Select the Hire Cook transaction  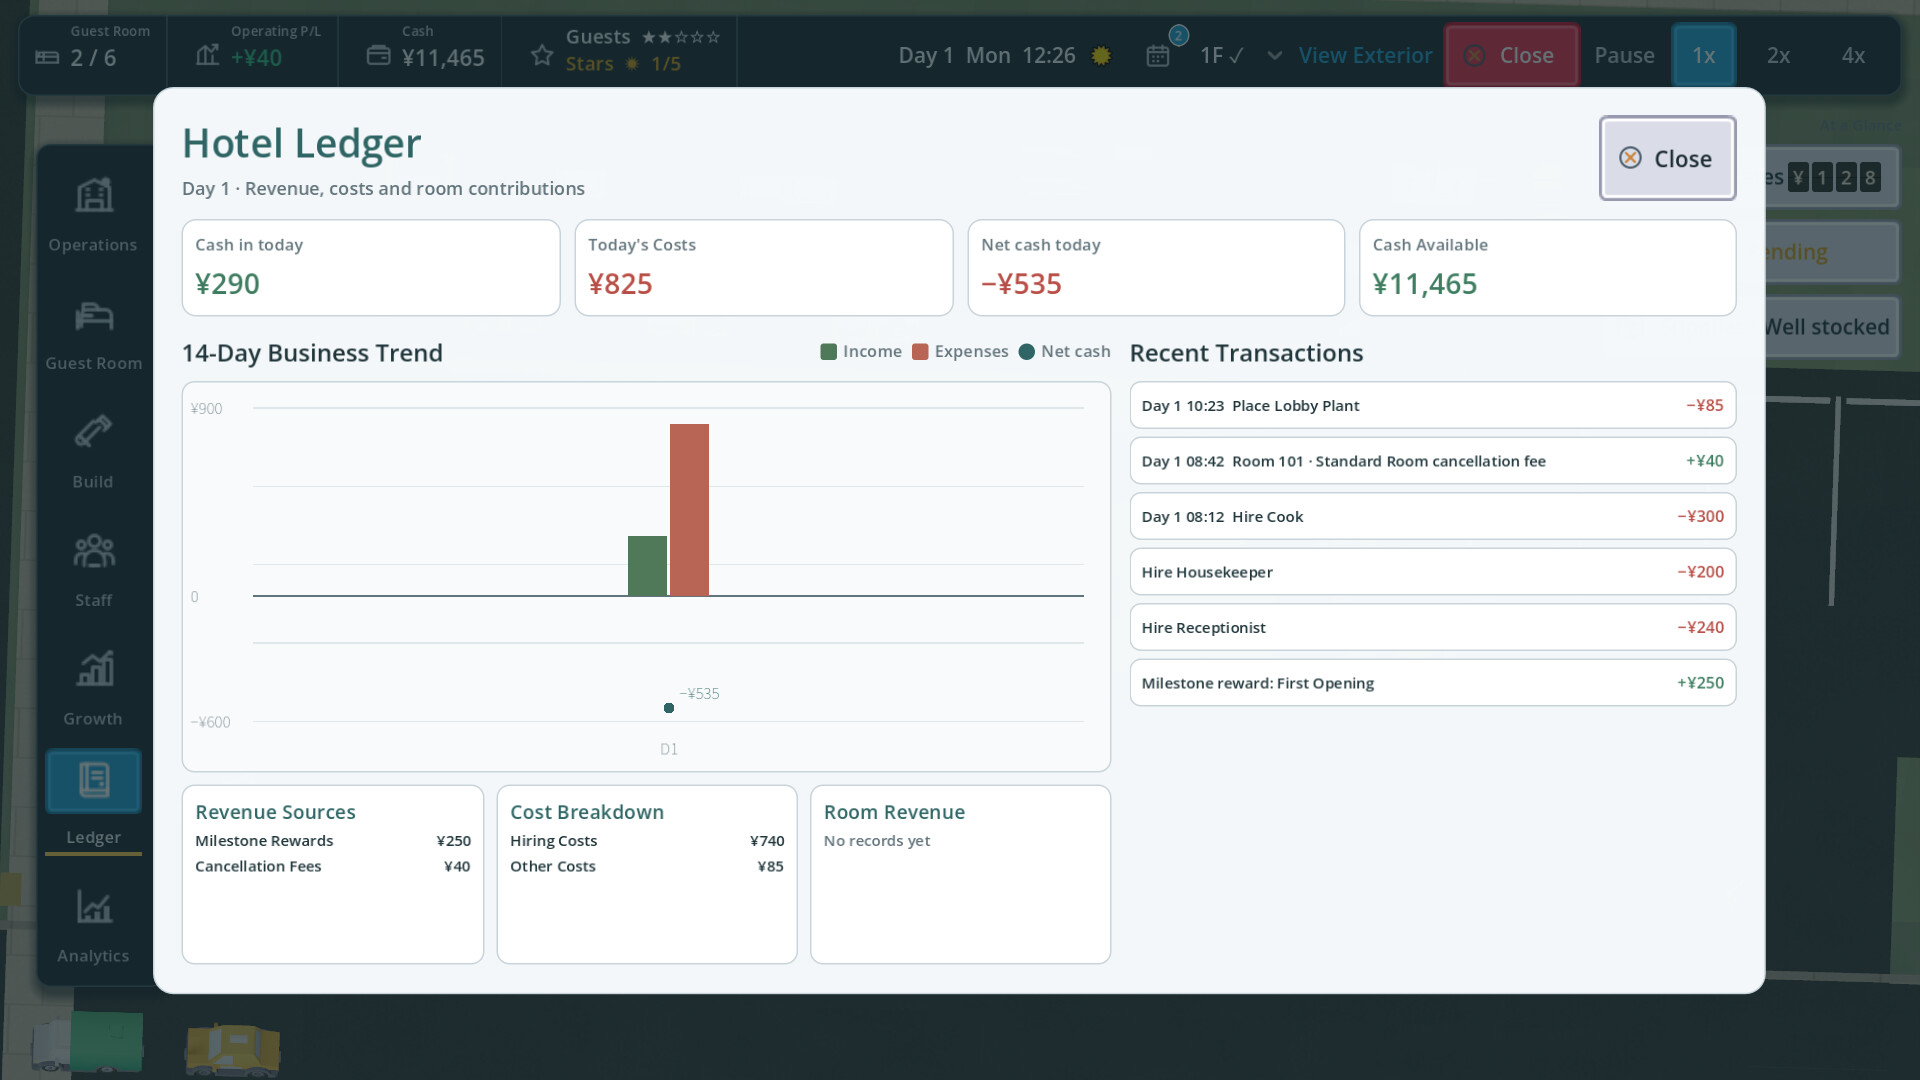tap(1432, 516)
